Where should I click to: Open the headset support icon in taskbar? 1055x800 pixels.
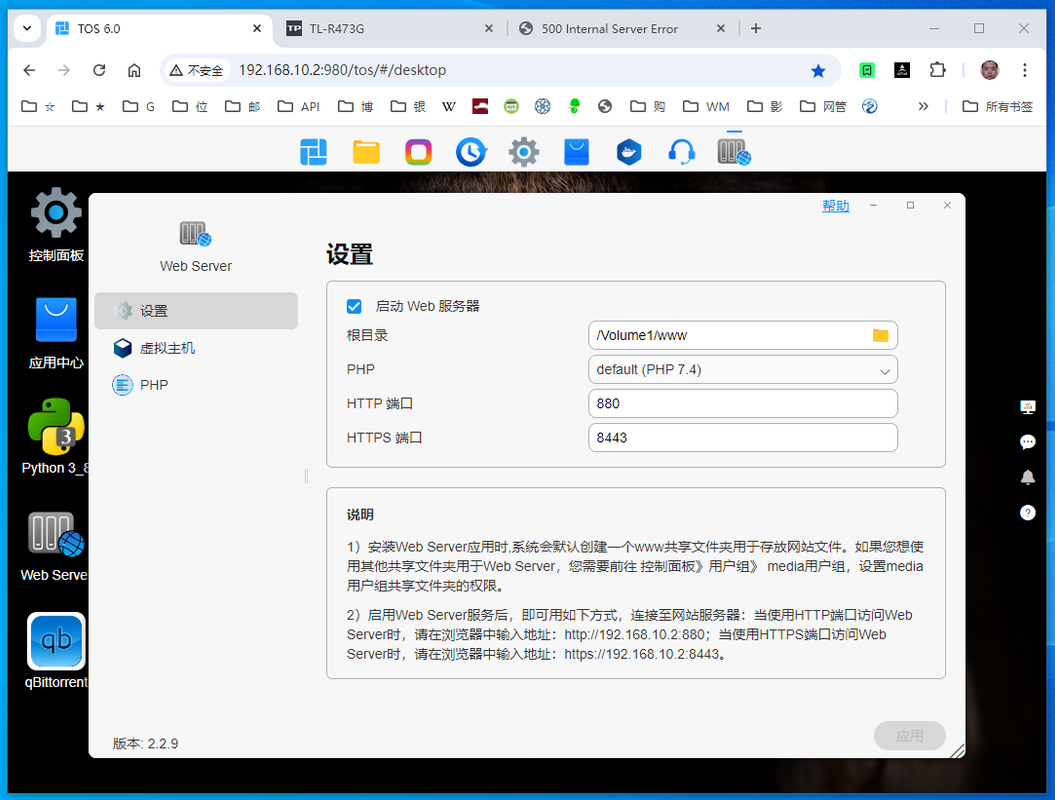coord(682,152)
